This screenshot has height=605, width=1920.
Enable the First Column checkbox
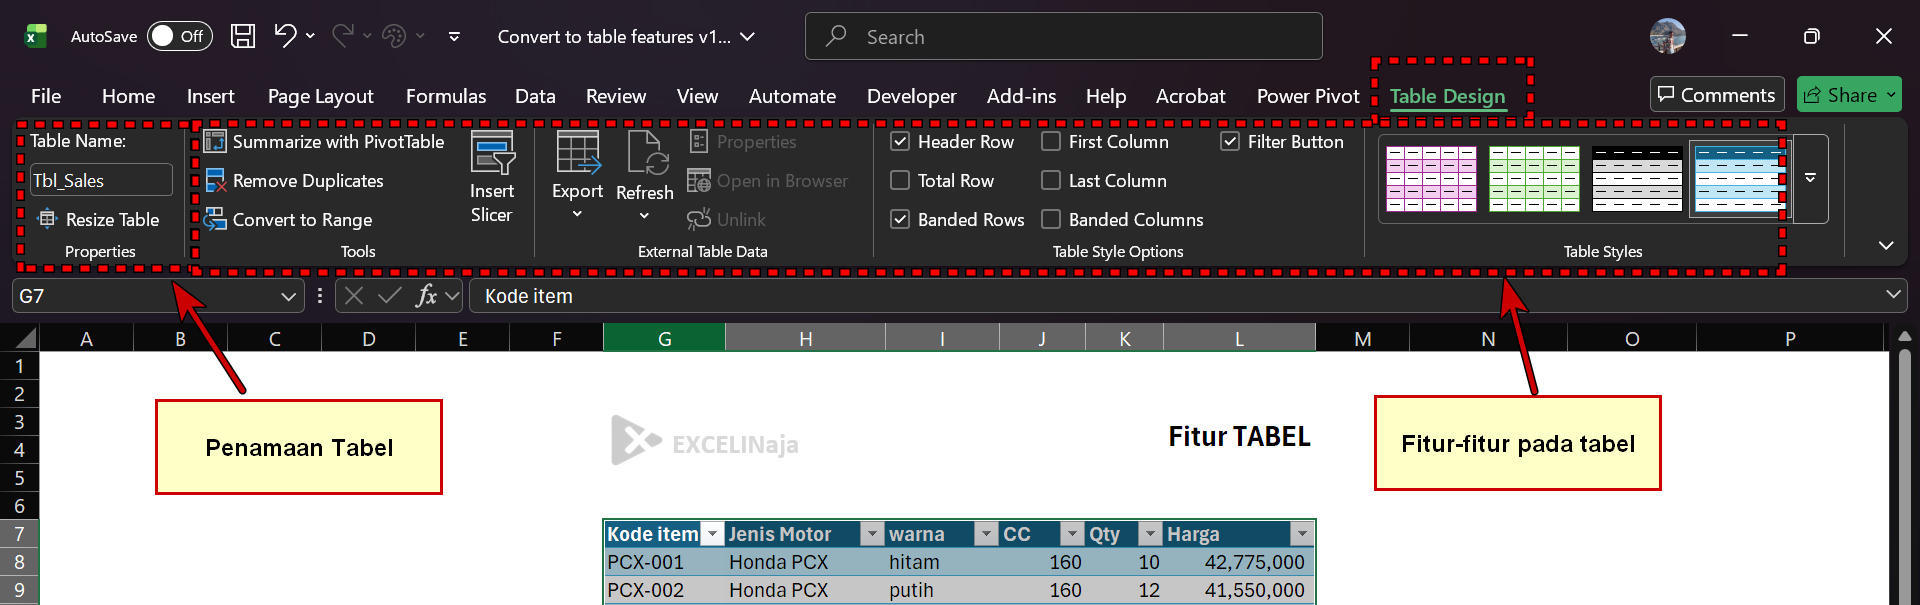tap(1051, 142)
